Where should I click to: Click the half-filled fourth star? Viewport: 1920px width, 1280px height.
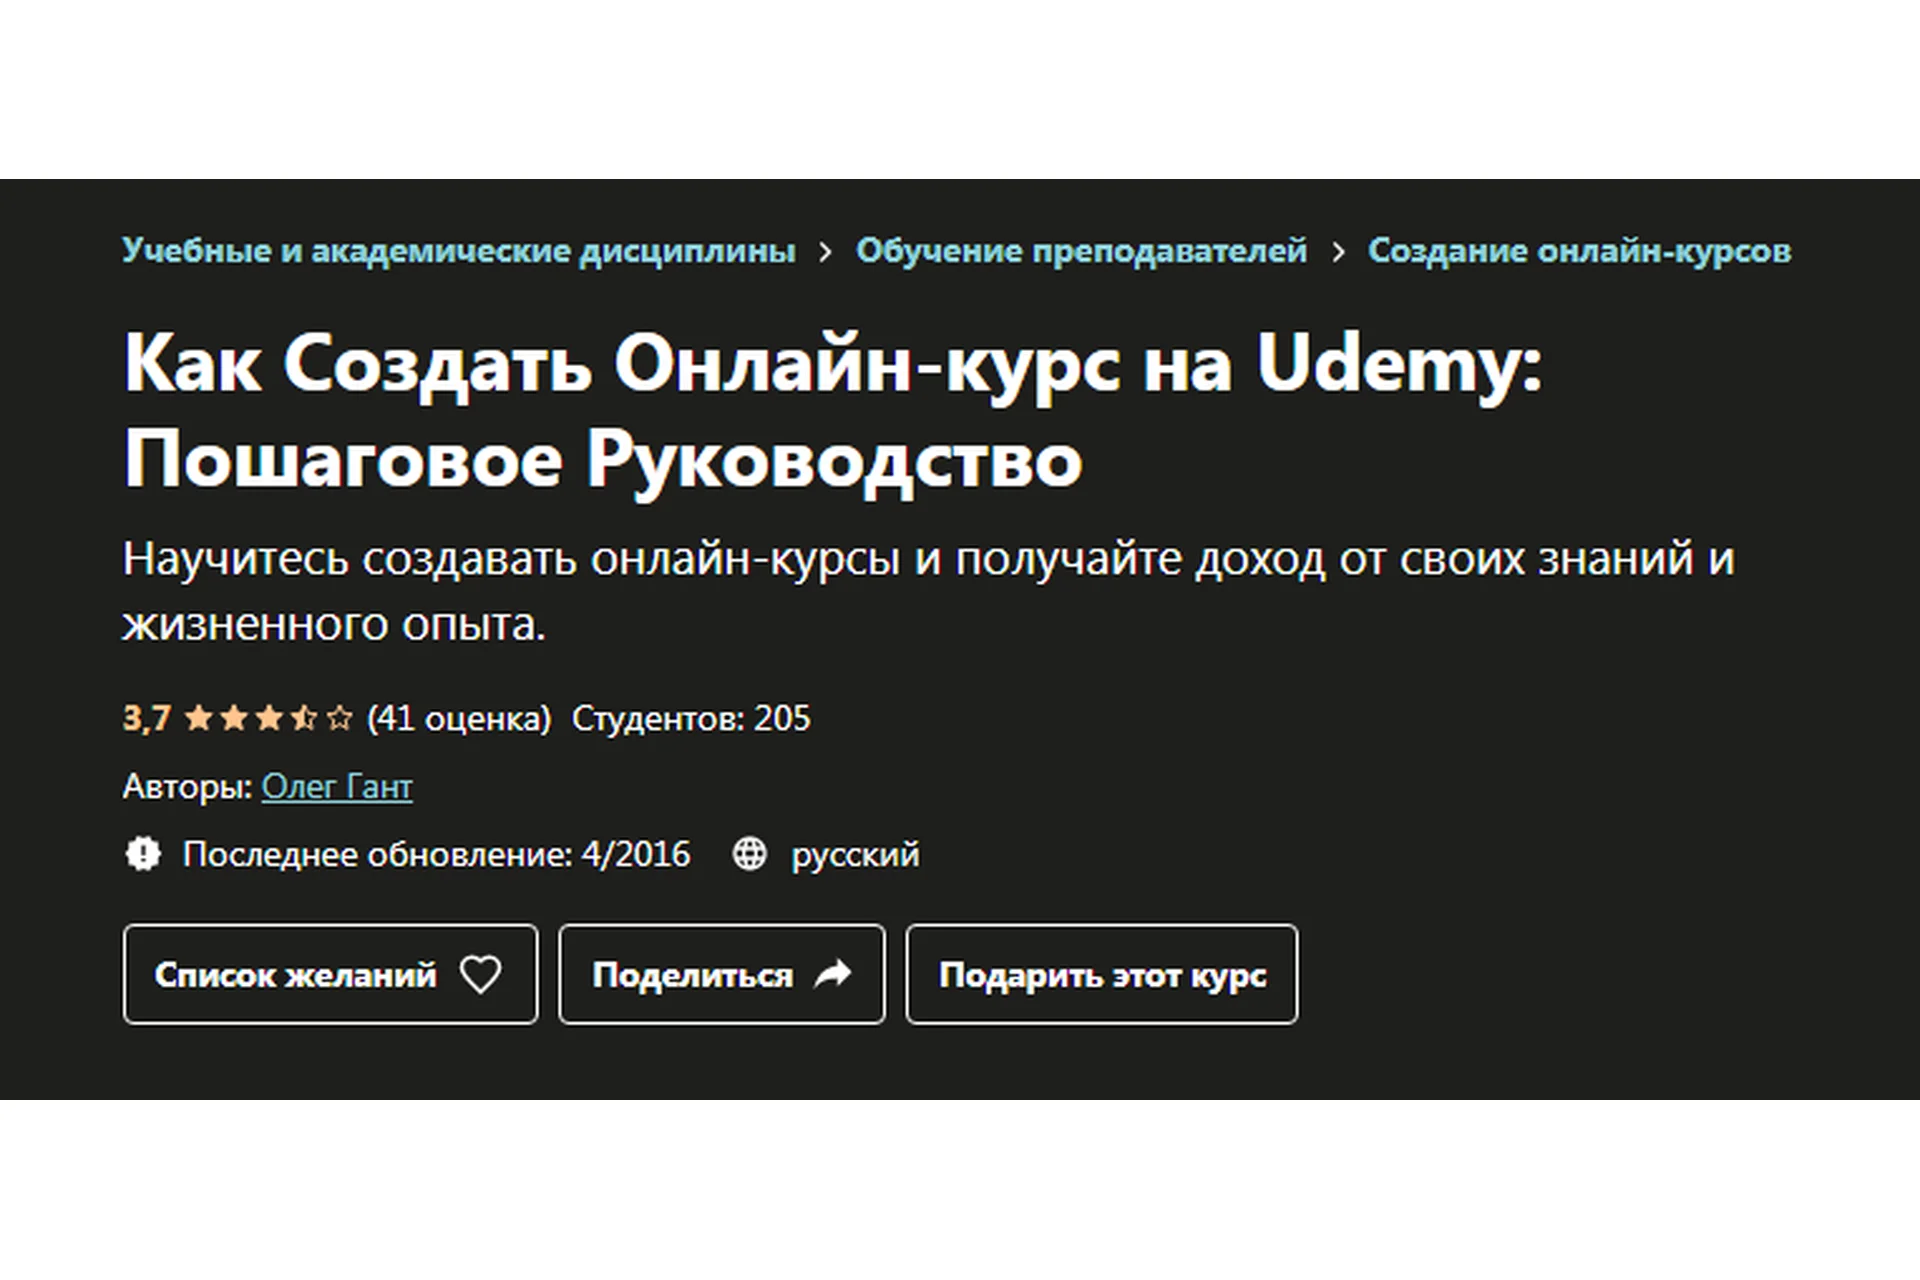pos(303,717)
